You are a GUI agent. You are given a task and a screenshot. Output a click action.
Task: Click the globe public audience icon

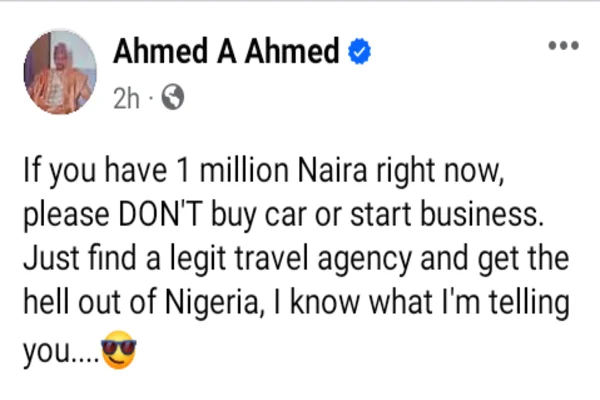[172, 99]
